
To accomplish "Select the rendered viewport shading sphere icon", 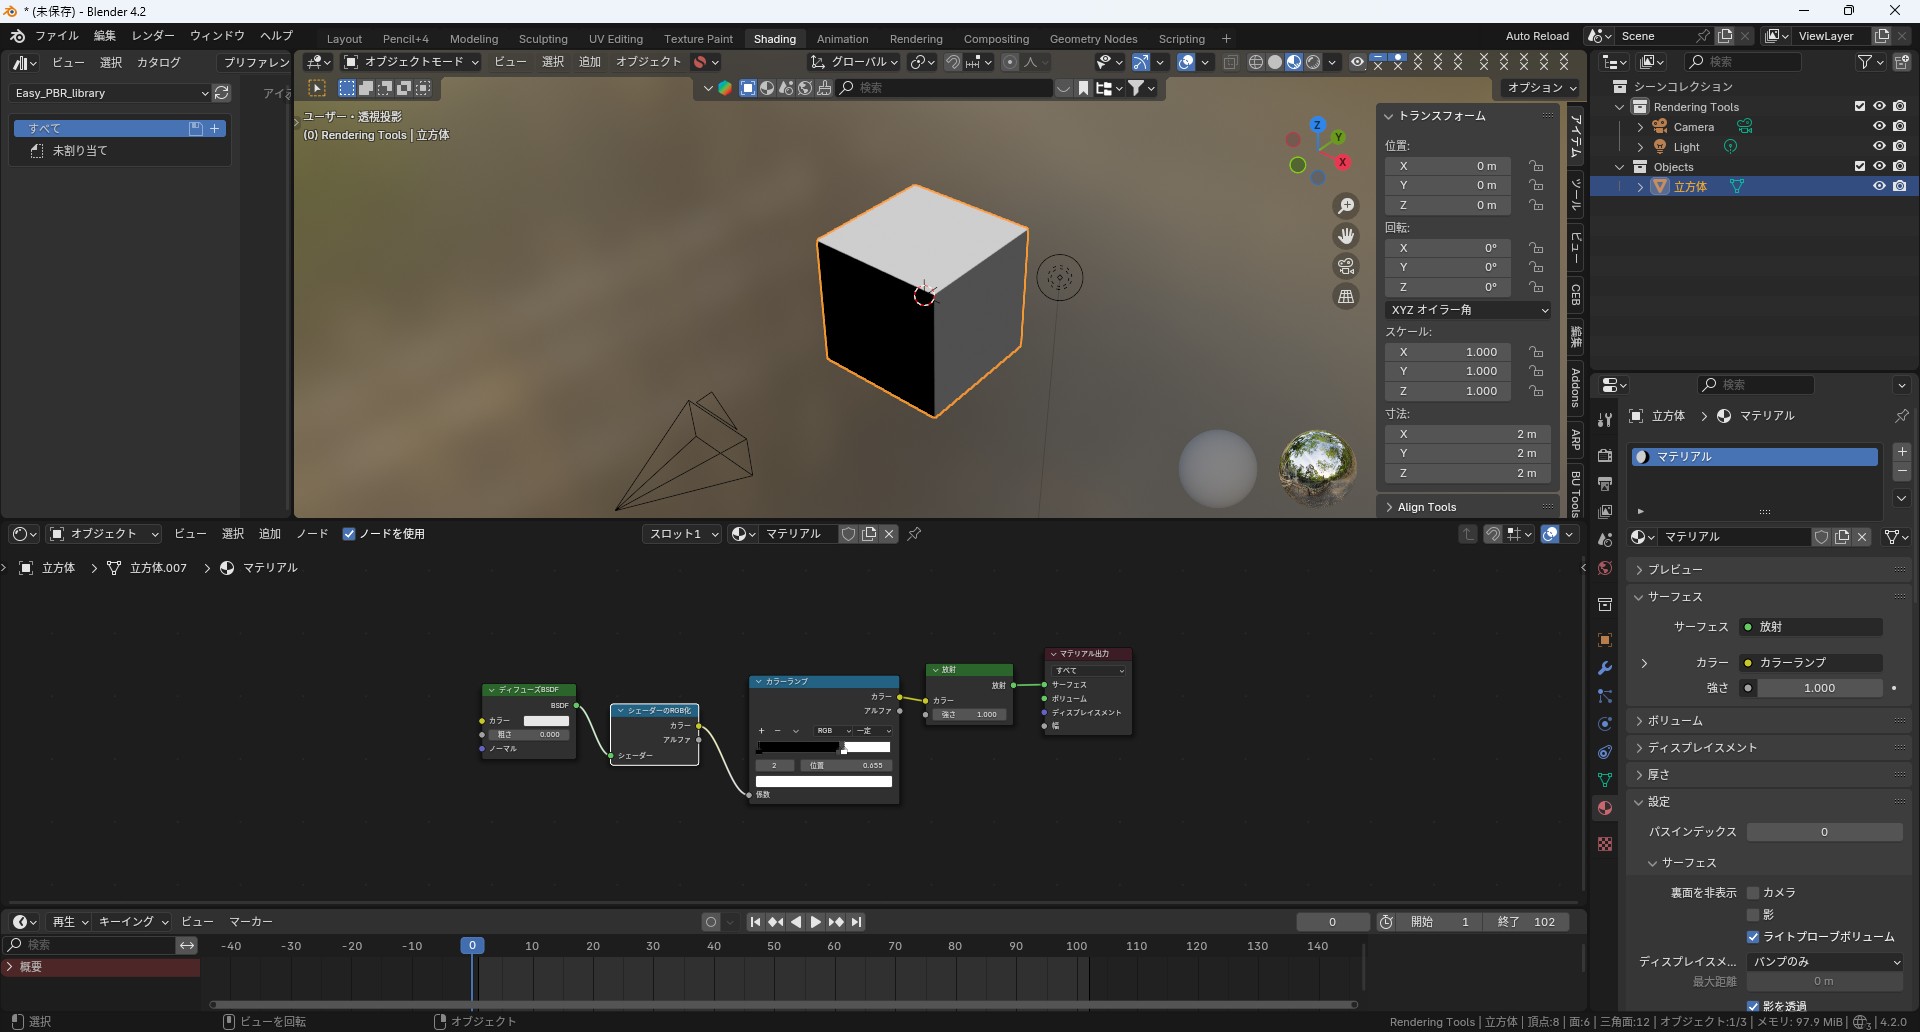I will pos(1313,62).
